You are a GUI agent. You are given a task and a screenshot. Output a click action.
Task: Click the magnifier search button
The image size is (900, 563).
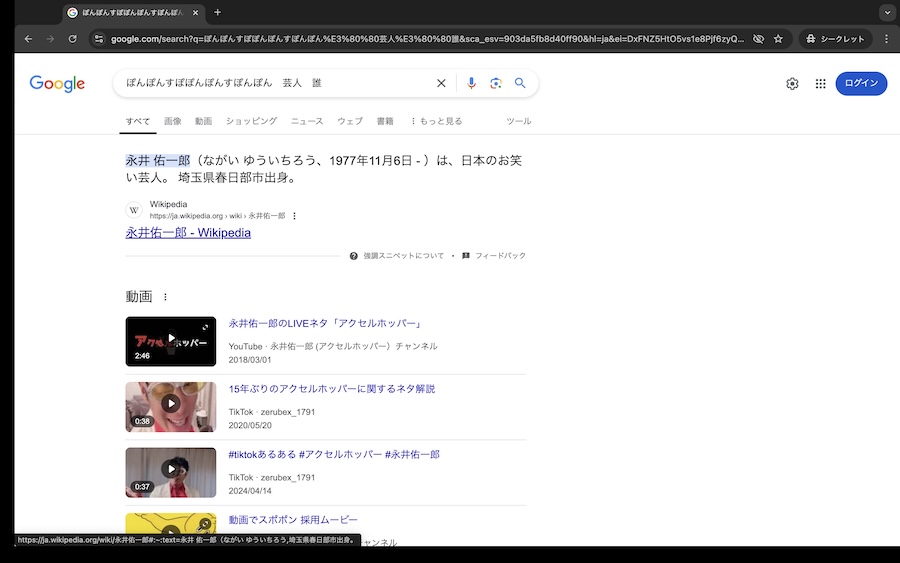pos(520,83)
